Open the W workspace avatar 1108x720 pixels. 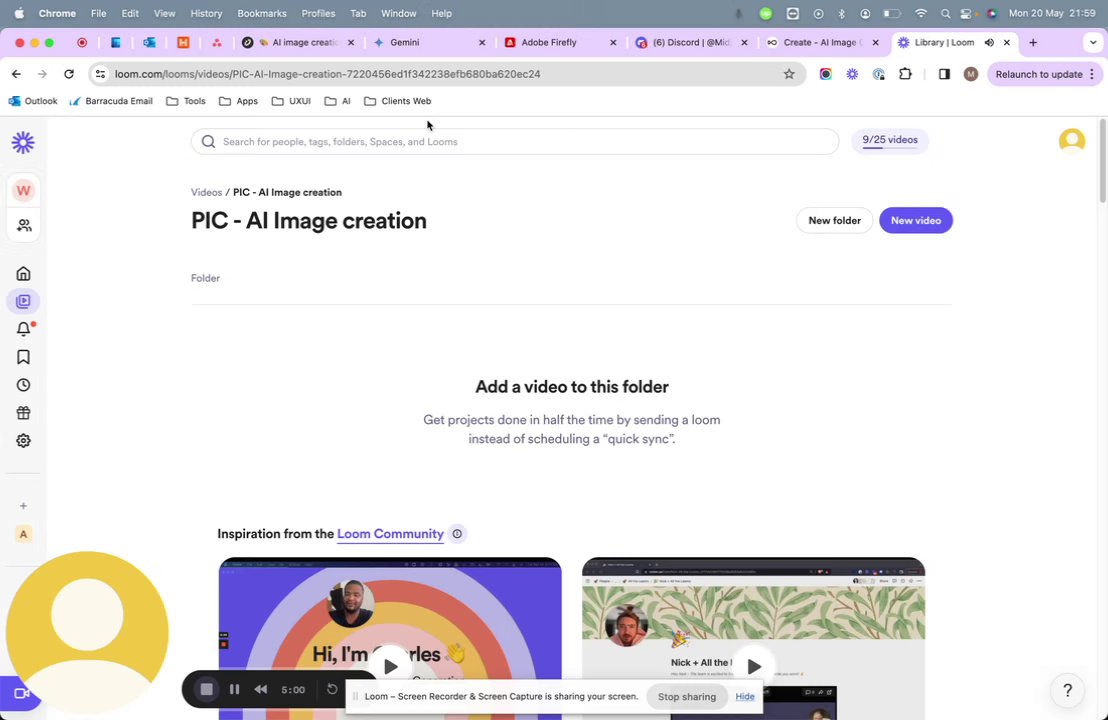23,190
